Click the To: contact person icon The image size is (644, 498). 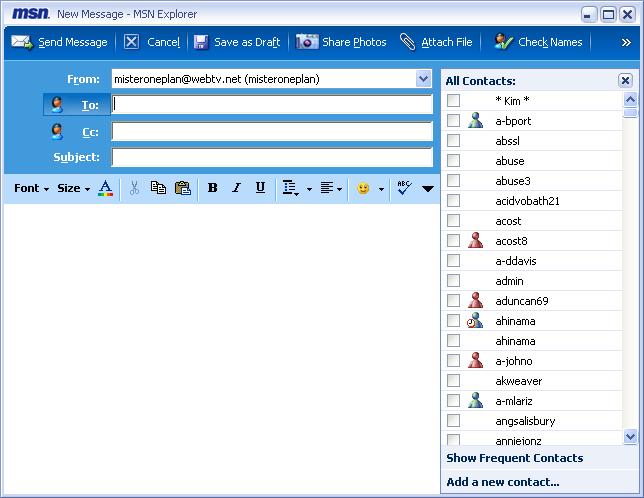57,105
